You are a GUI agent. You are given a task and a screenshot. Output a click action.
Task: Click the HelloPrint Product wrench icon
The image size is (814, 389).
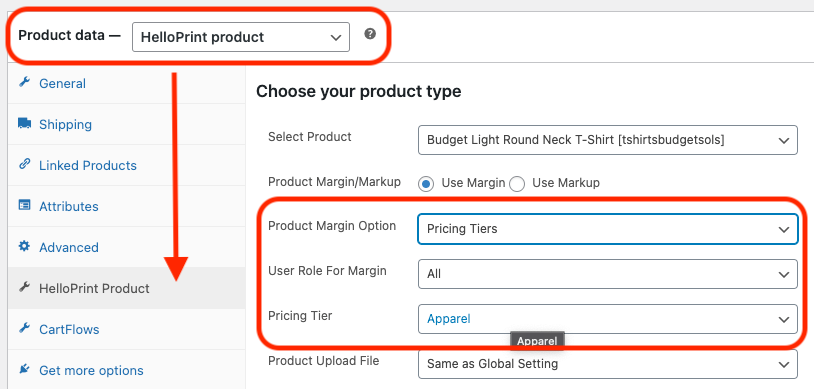click(24, 287)
